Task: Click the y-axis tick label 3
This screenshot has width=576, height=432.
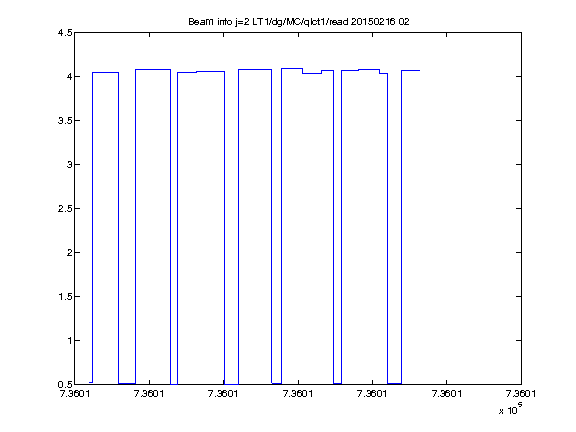Action: [x=69, y=164]
